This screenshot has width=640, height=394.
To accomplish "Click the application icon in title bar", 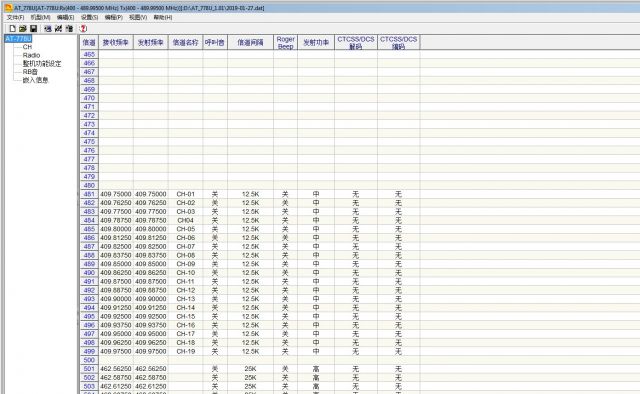I will point(8,8).
